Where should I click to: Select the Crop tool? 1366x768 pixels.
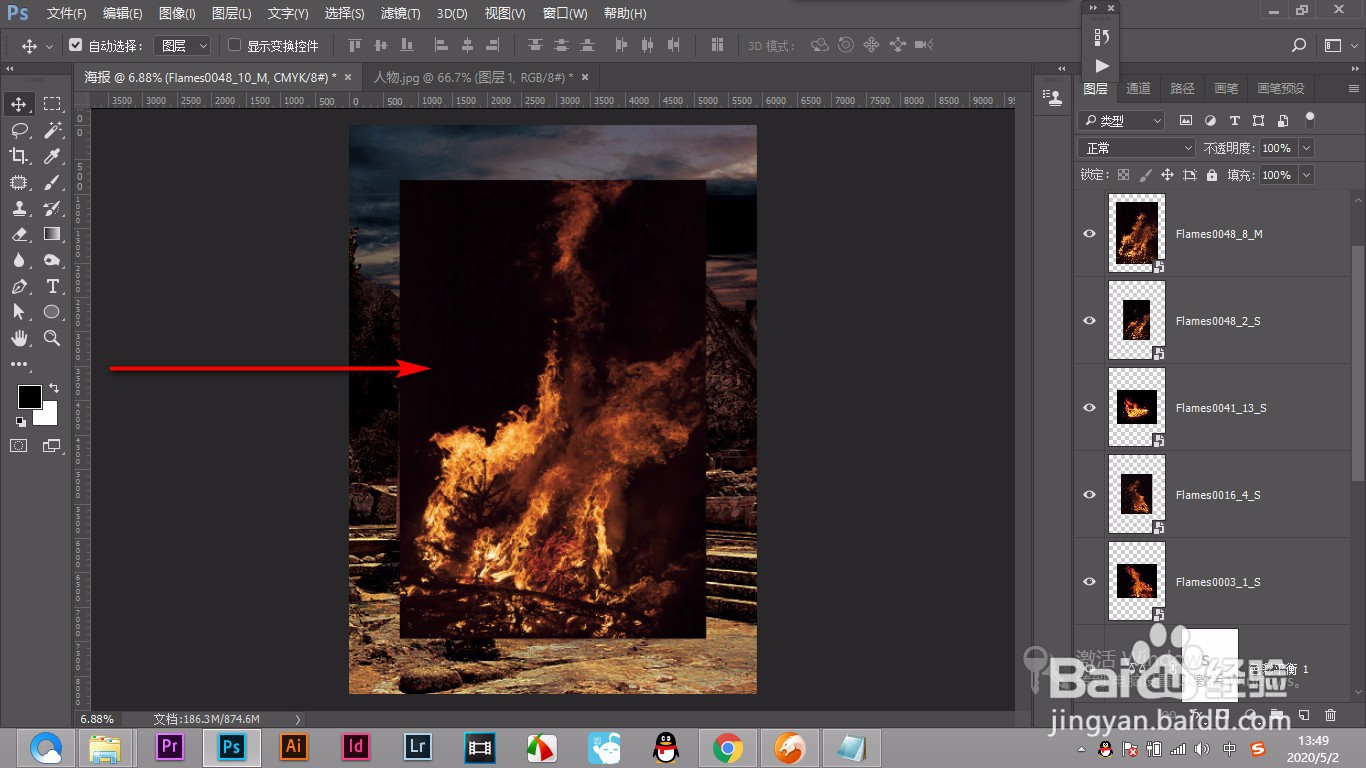(19, 156)
